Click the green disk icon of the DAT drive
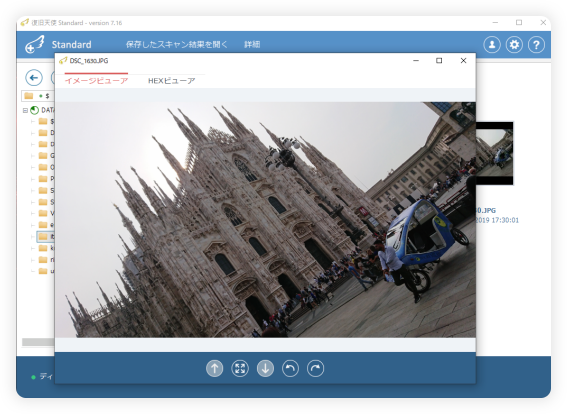Image resolution: width=567 pixels, height=414 pixels. click(x=35, y=110)
